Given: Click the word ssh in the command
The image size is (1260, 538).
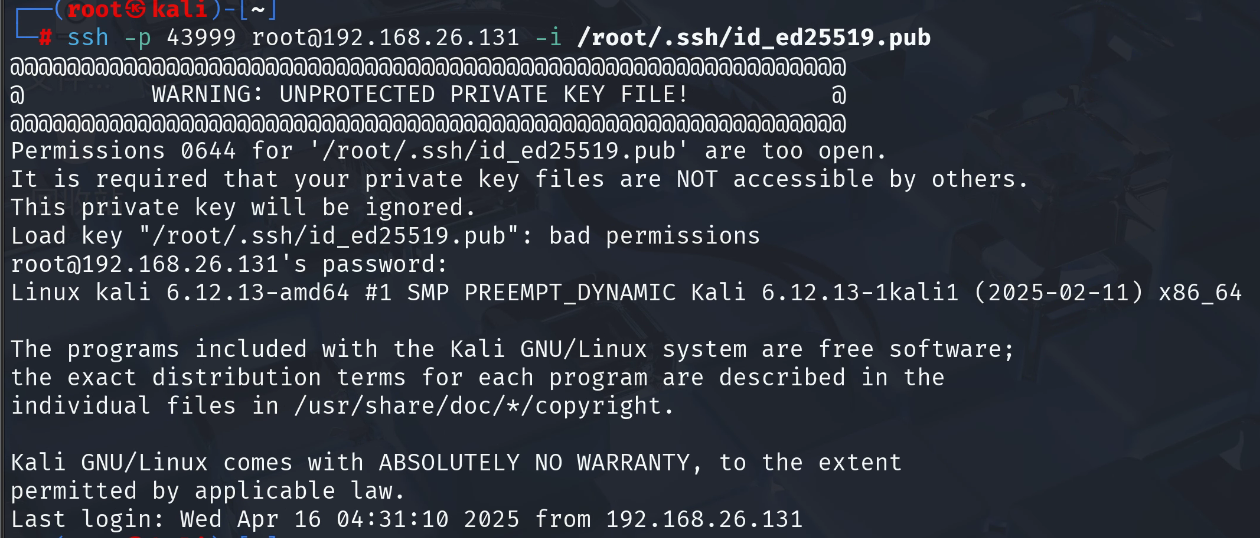Looking at the screenshot, I should point(89,39).
